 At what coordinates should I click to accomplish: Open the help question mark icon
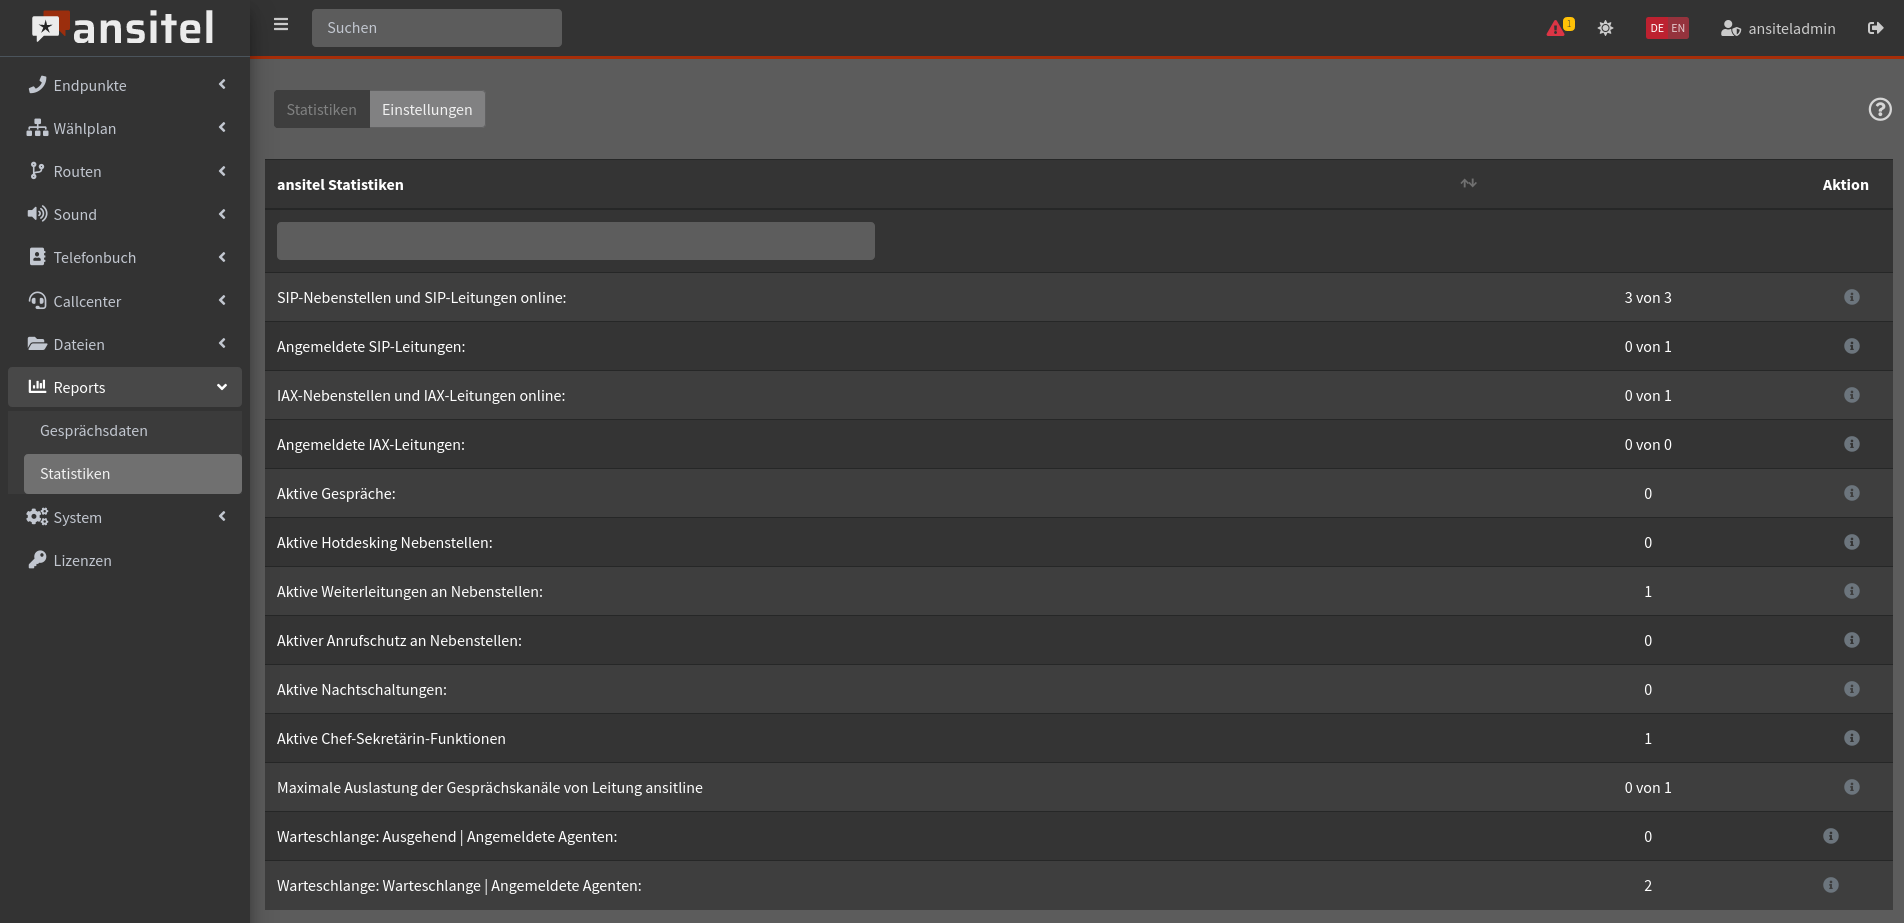(x=1879, y=109)
